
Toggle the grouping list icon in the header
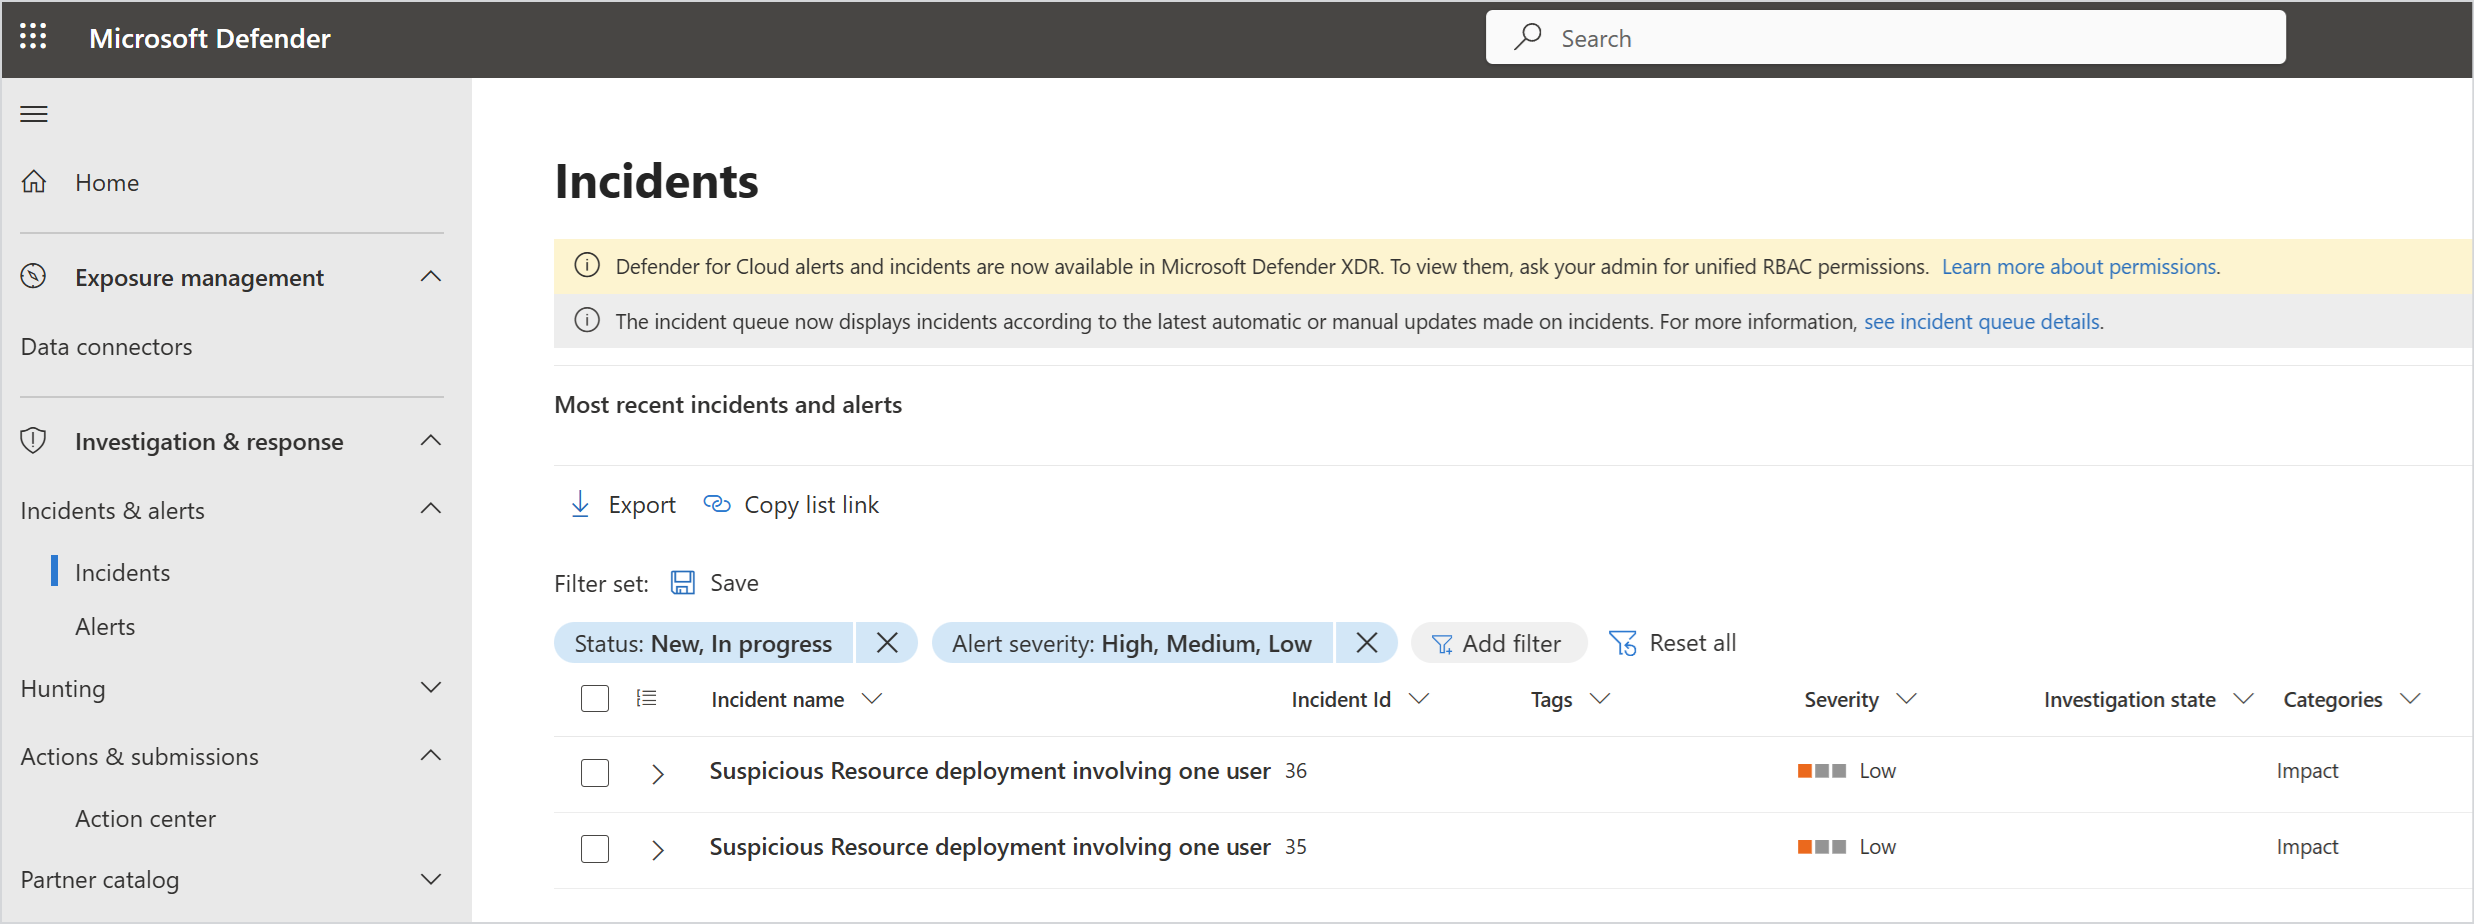pyautogui.click(x=647, y=699)
